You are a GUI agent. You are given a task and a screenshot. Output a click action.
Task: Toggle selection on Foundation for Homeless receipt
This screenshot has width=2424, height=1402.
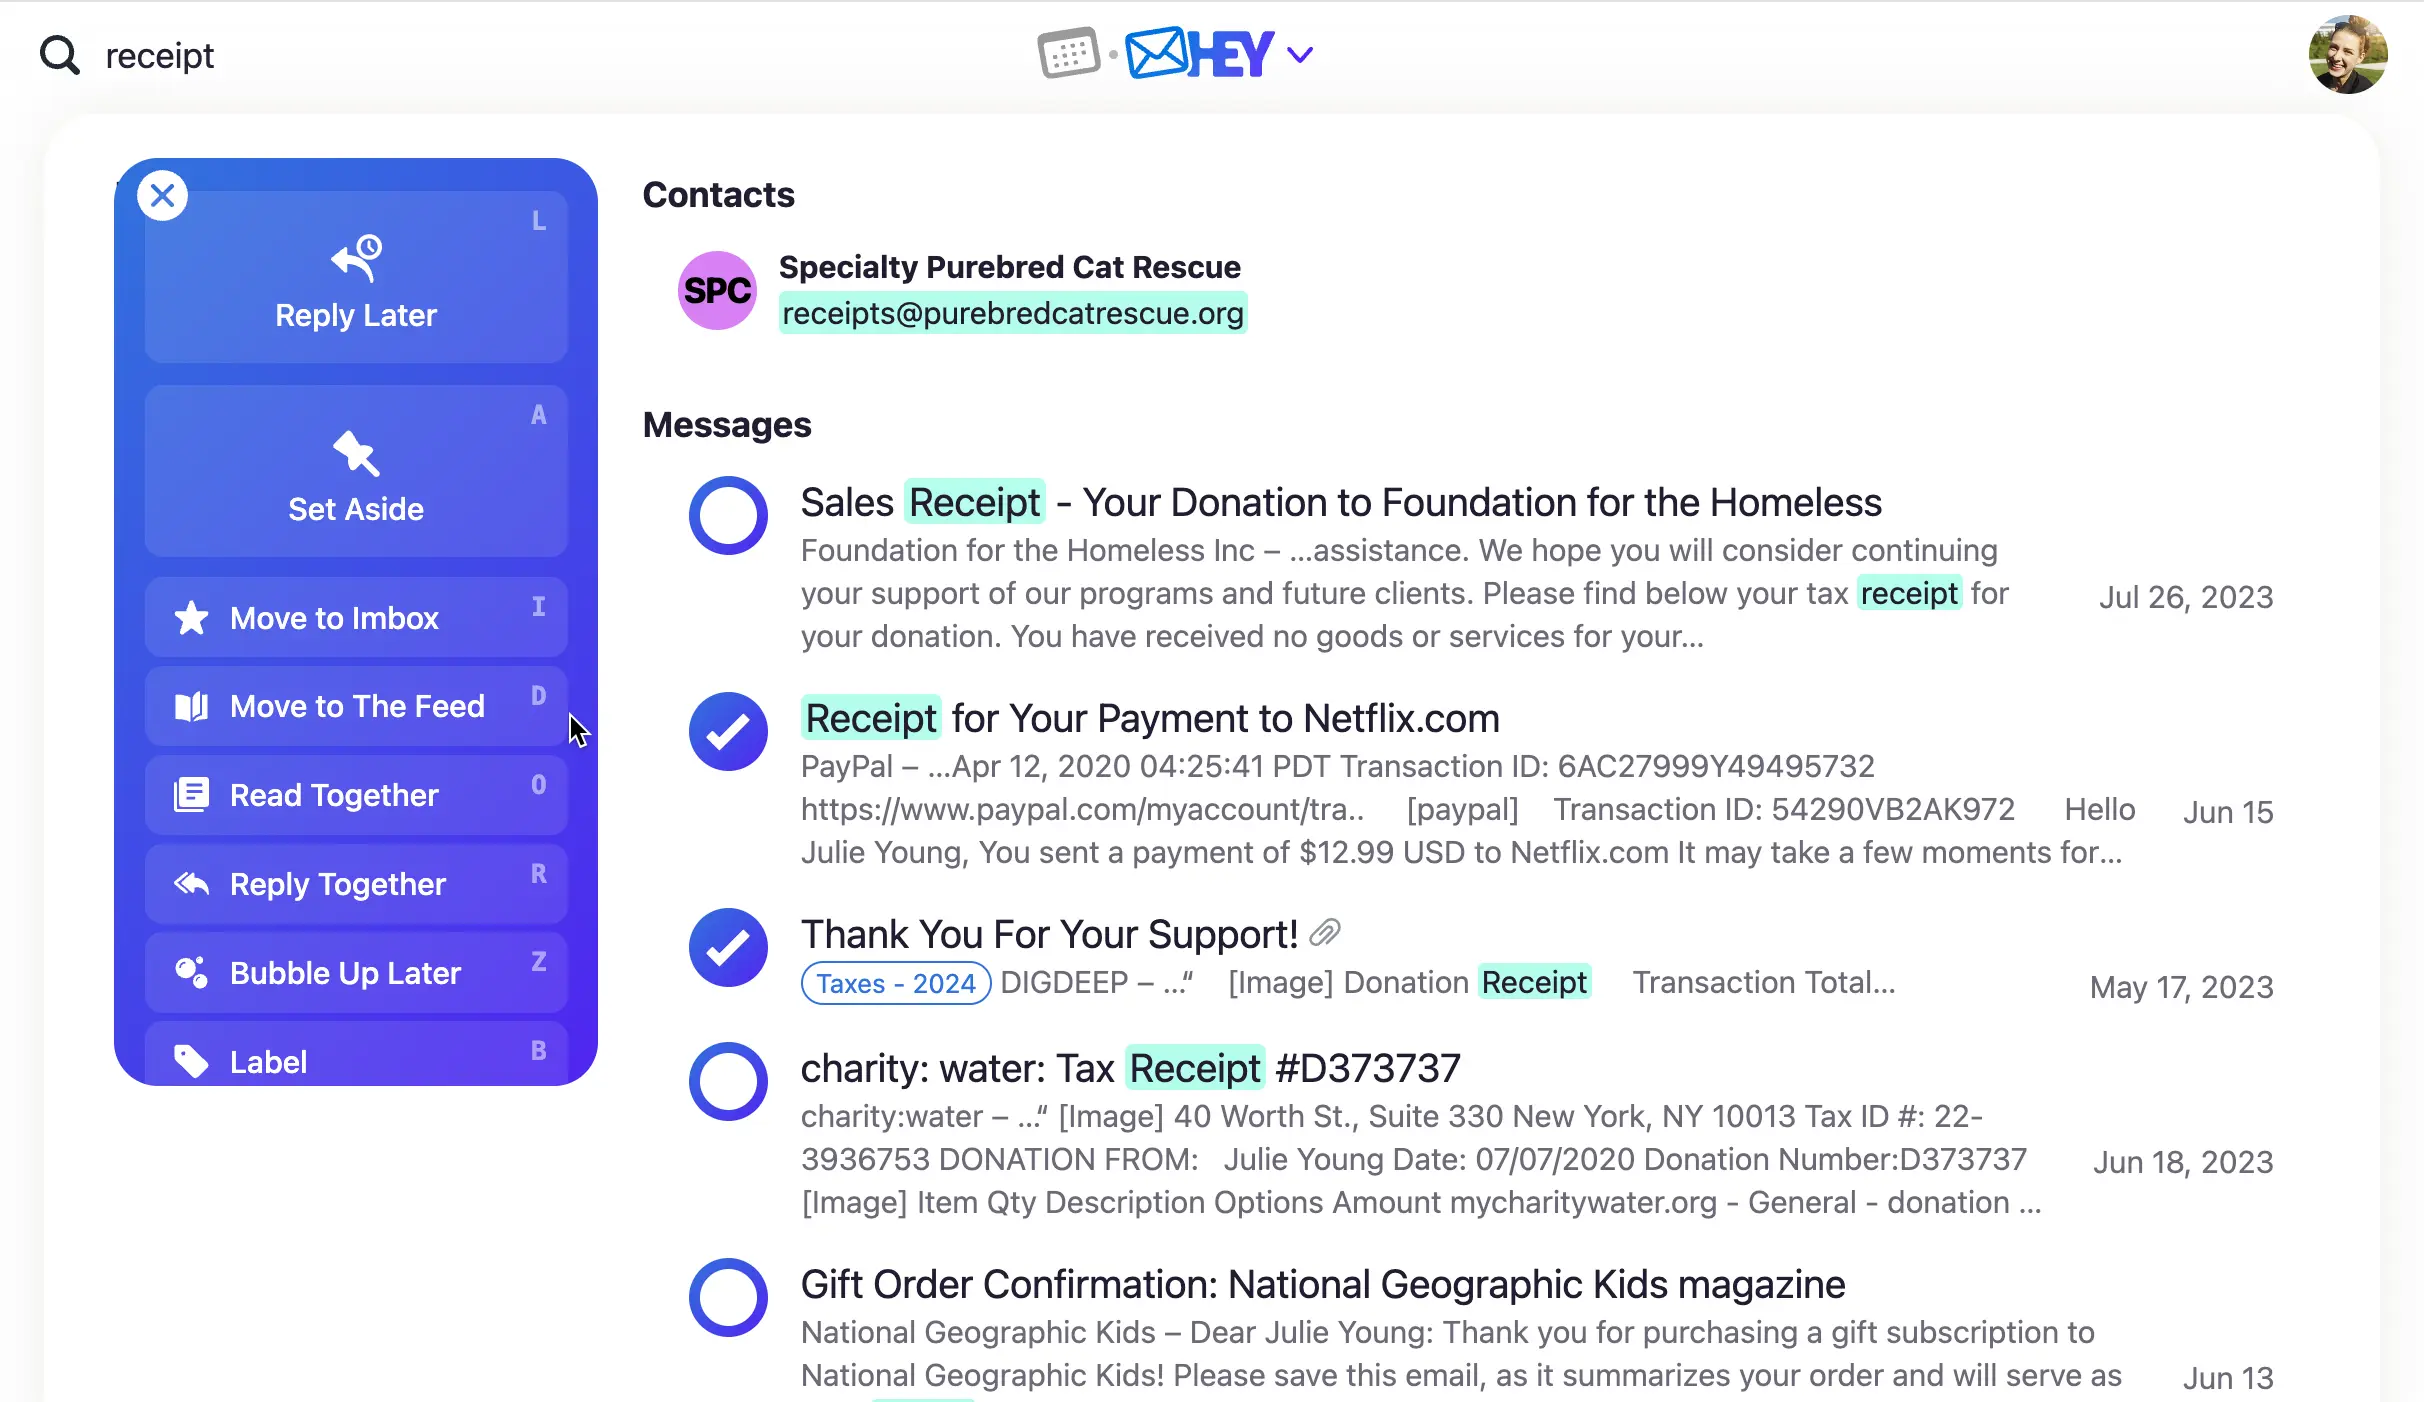coord(727,514)
